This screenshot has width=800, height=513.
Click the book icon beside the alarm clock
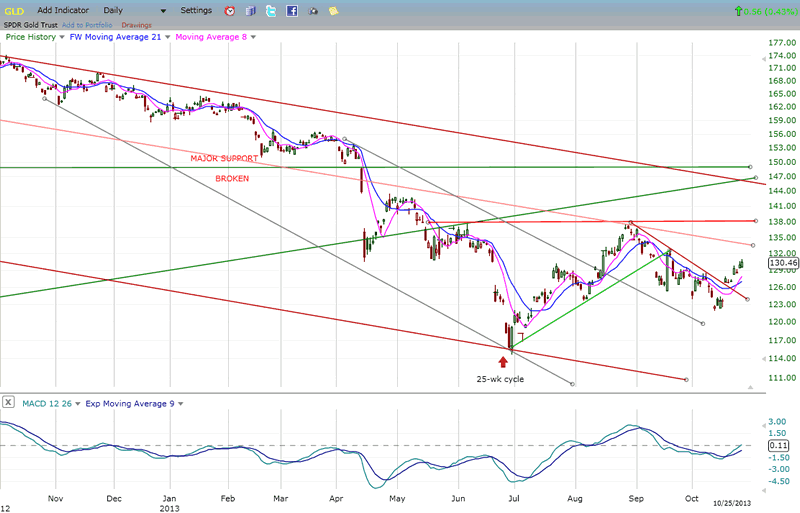(250, 10)
